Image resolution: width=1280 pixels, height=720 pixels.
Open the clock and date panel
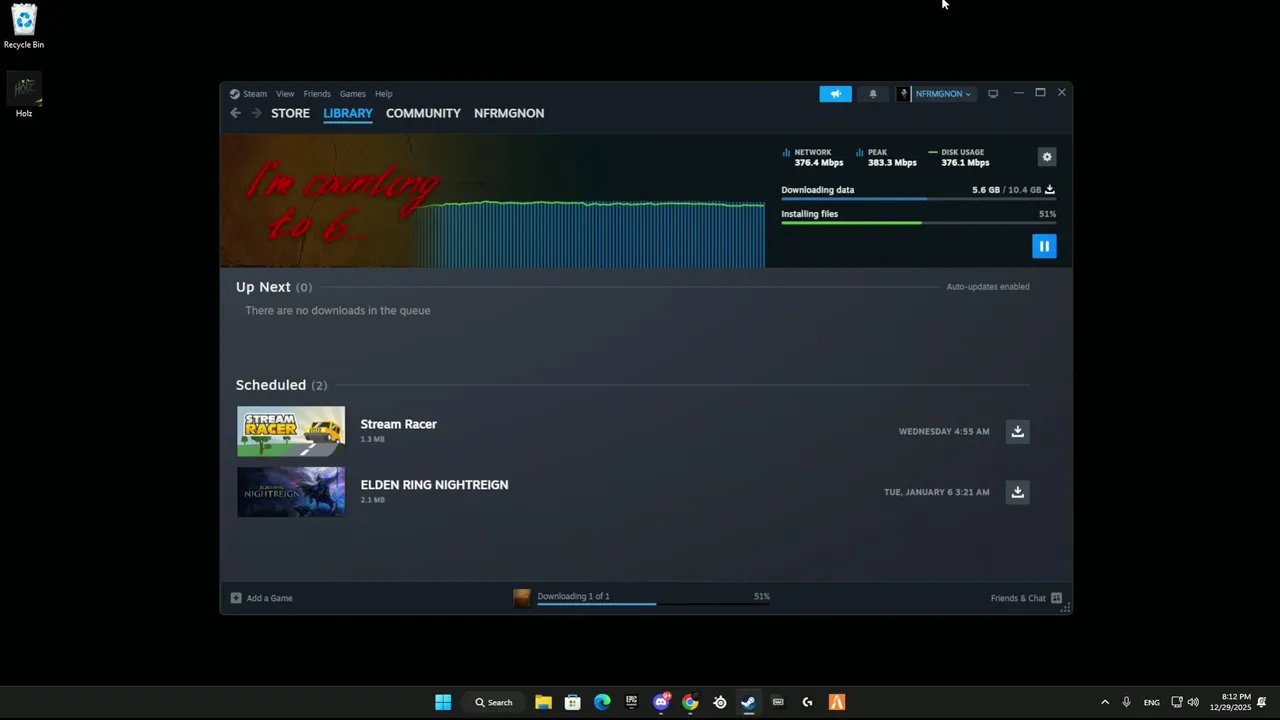pos(1230,702)
